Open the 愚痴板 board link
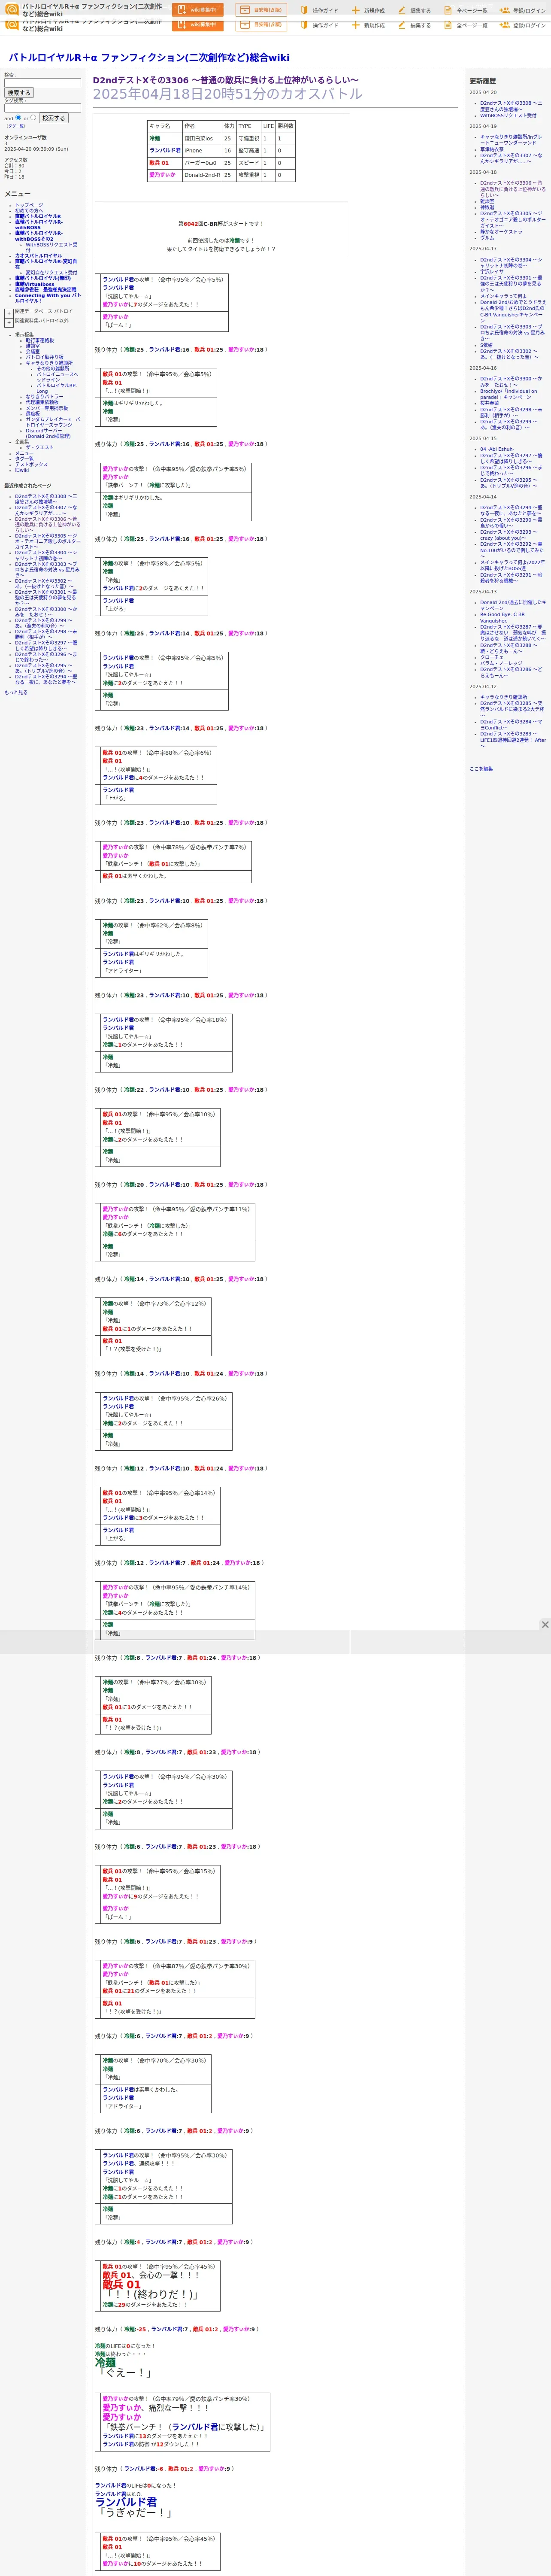This screenshot has height=2576, width=551. point(33,414)
